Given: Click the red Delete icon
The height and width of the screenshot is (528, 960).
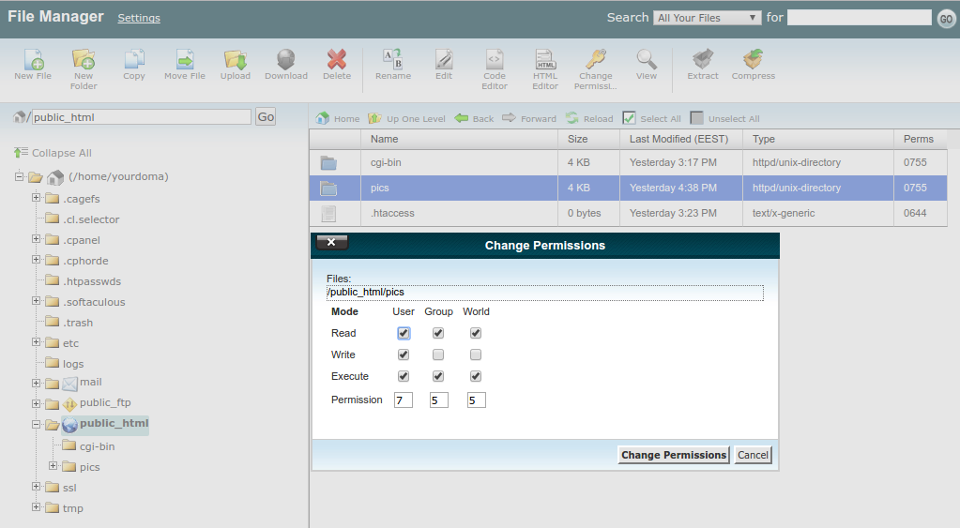Looking at the screenshot, I should coord(337,60).
